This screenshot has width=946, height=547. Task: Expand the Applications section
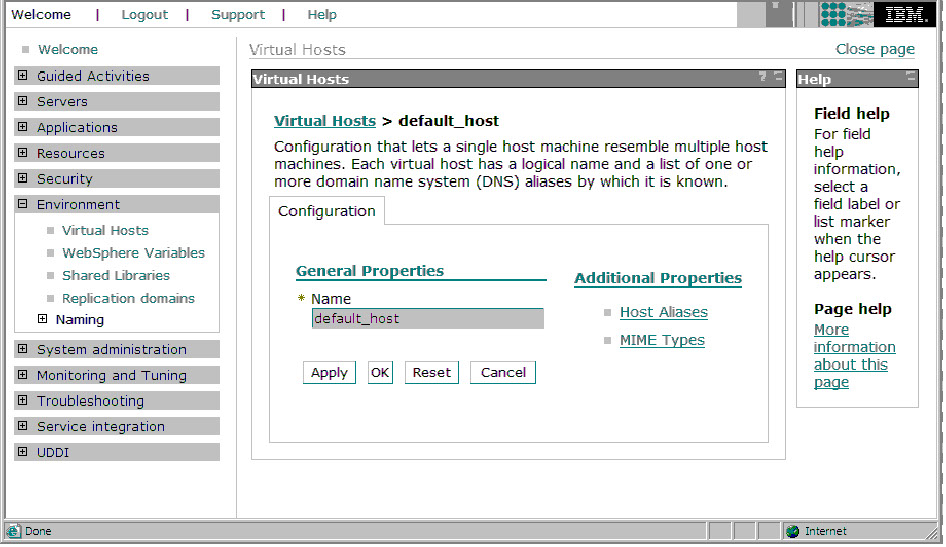(x=22, y=127)
